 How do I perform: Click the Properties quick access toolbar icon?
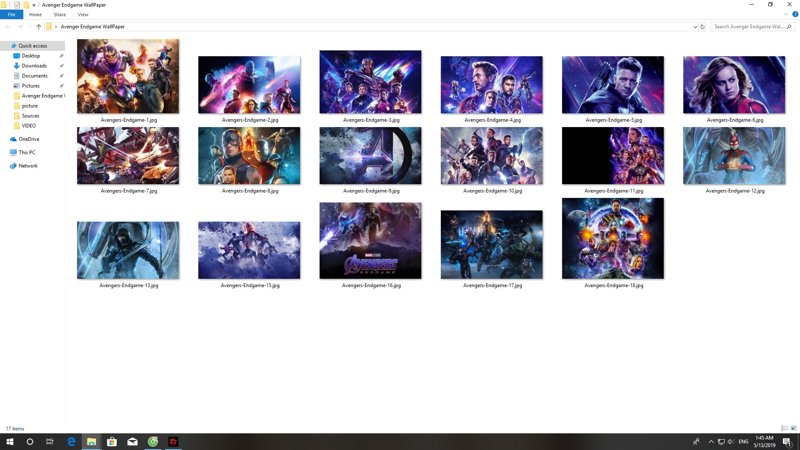pos(17,5)
